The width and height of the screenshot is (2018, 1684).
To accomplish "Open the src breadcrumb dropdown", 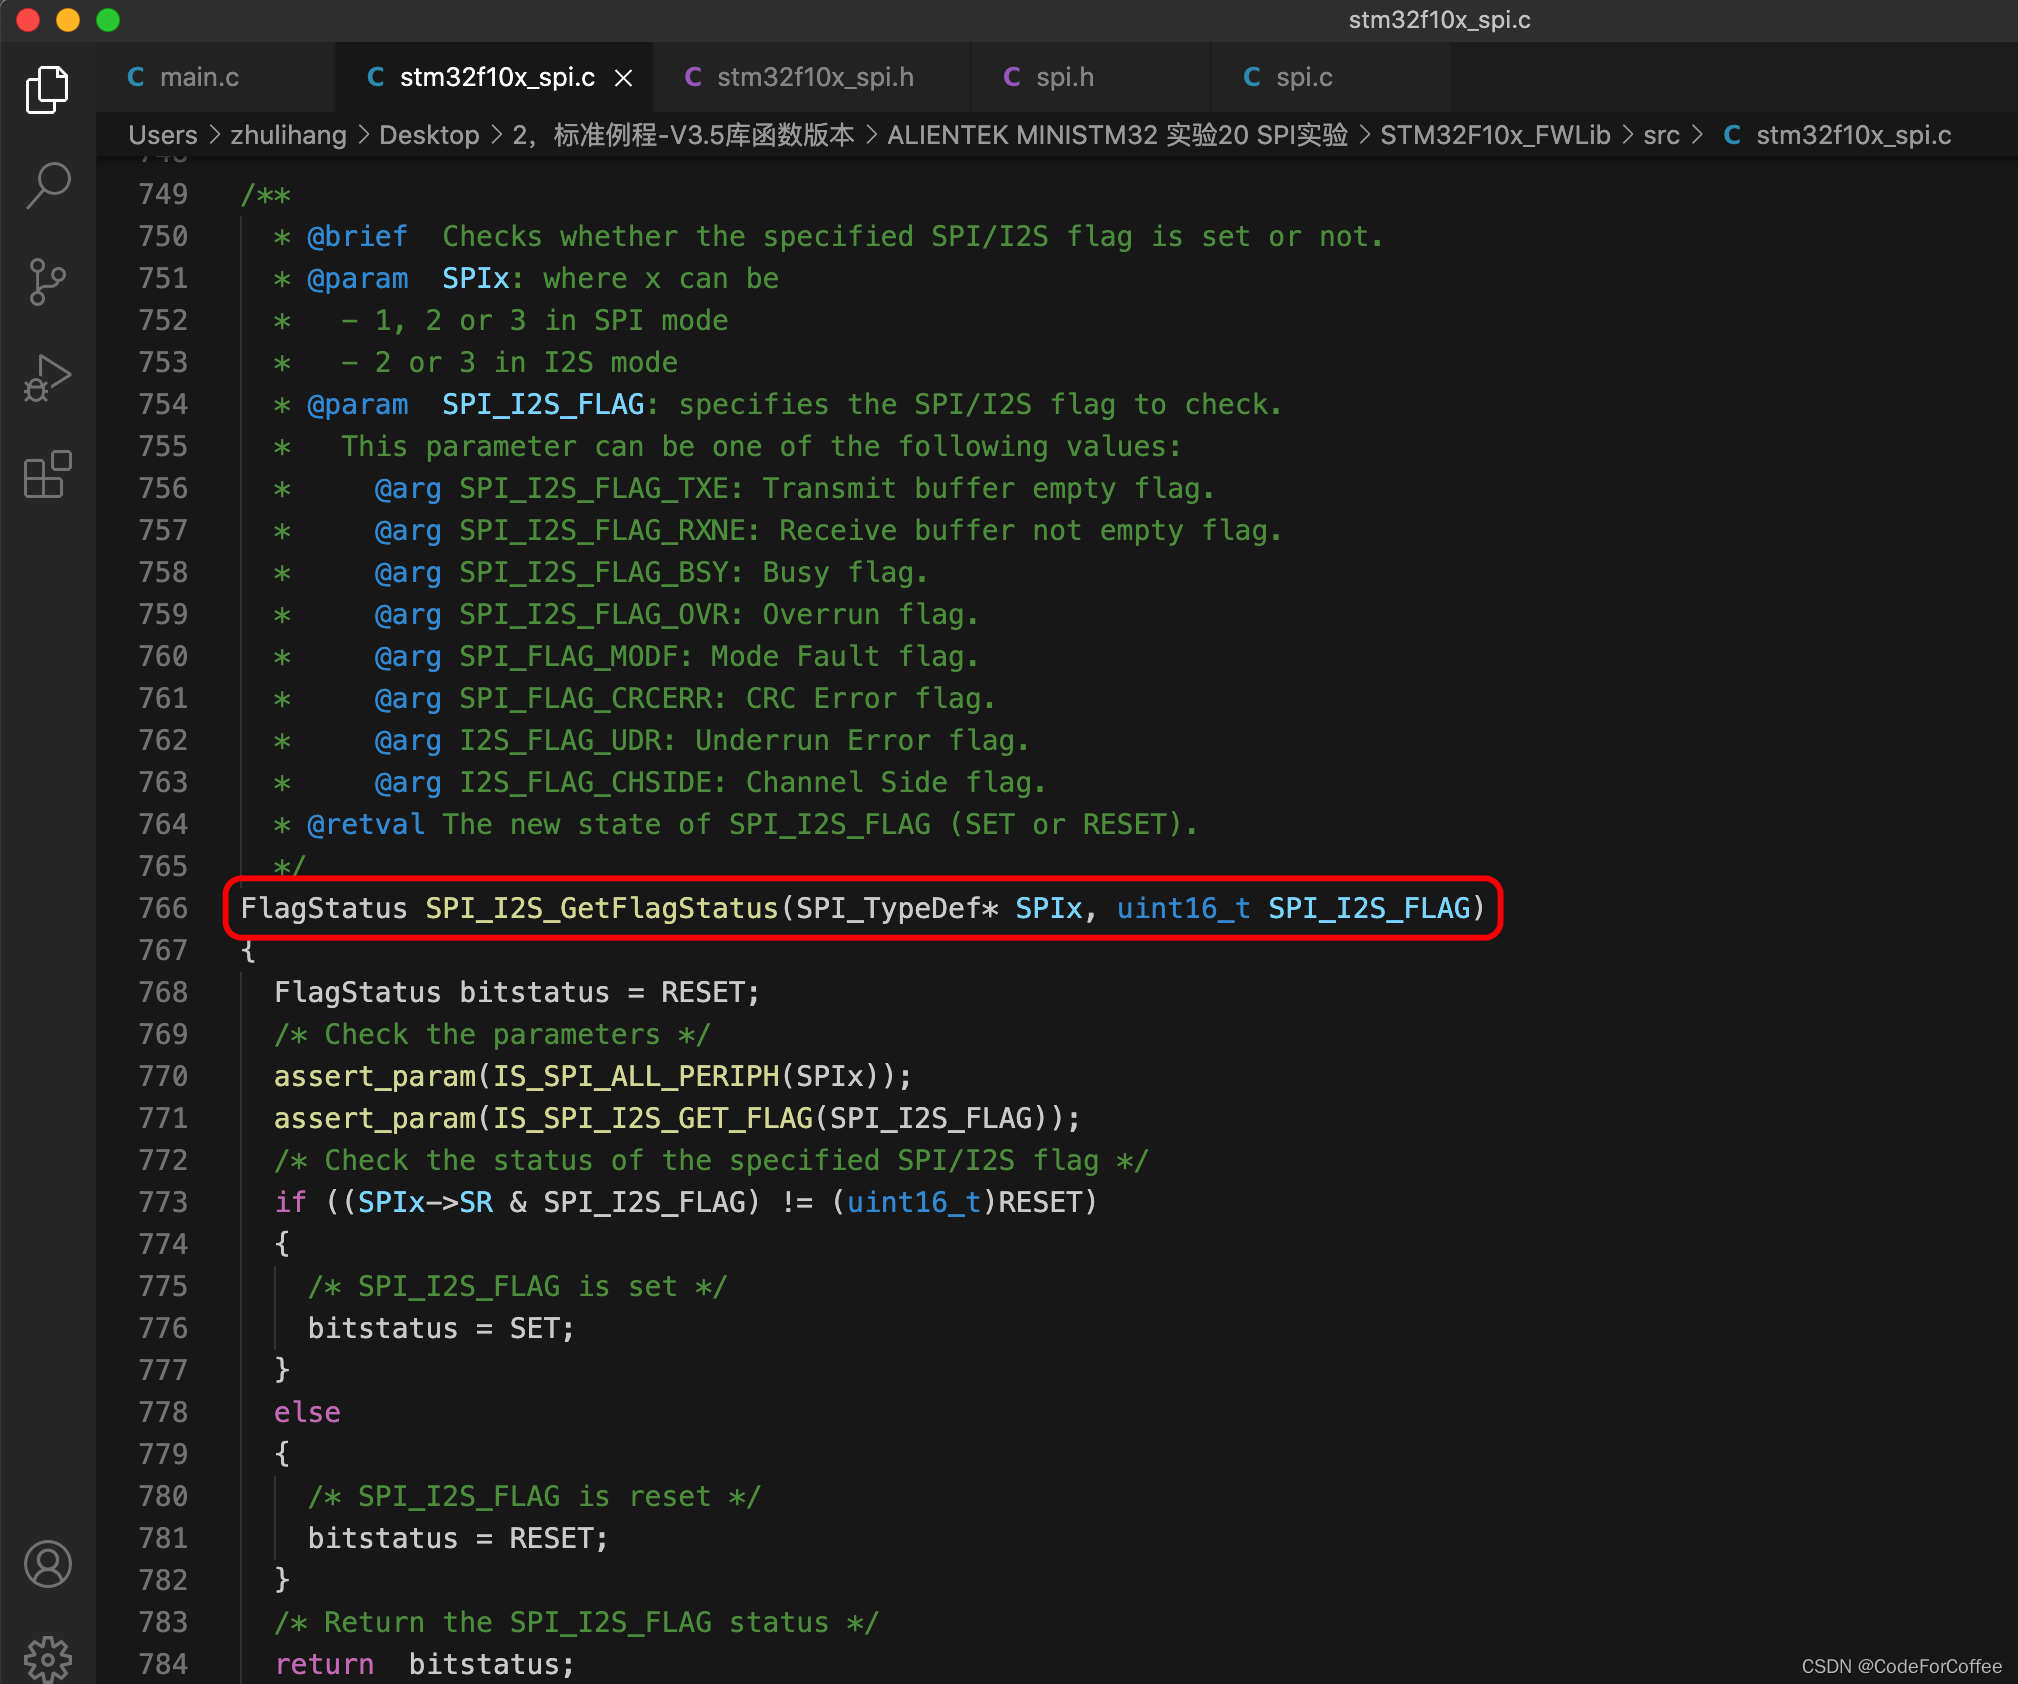I will click(1662, 135).
